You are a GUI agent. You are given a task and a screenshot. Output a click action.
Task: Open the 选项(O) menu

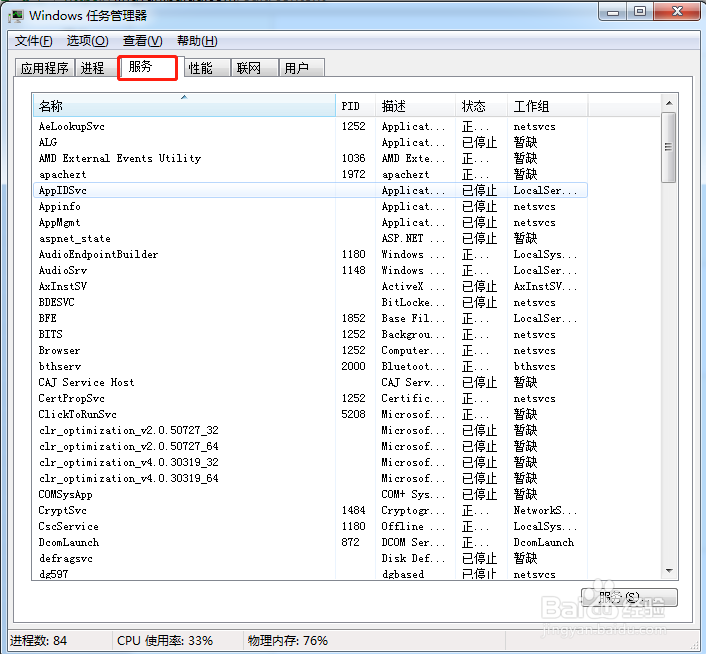click(x=87, y=41)
